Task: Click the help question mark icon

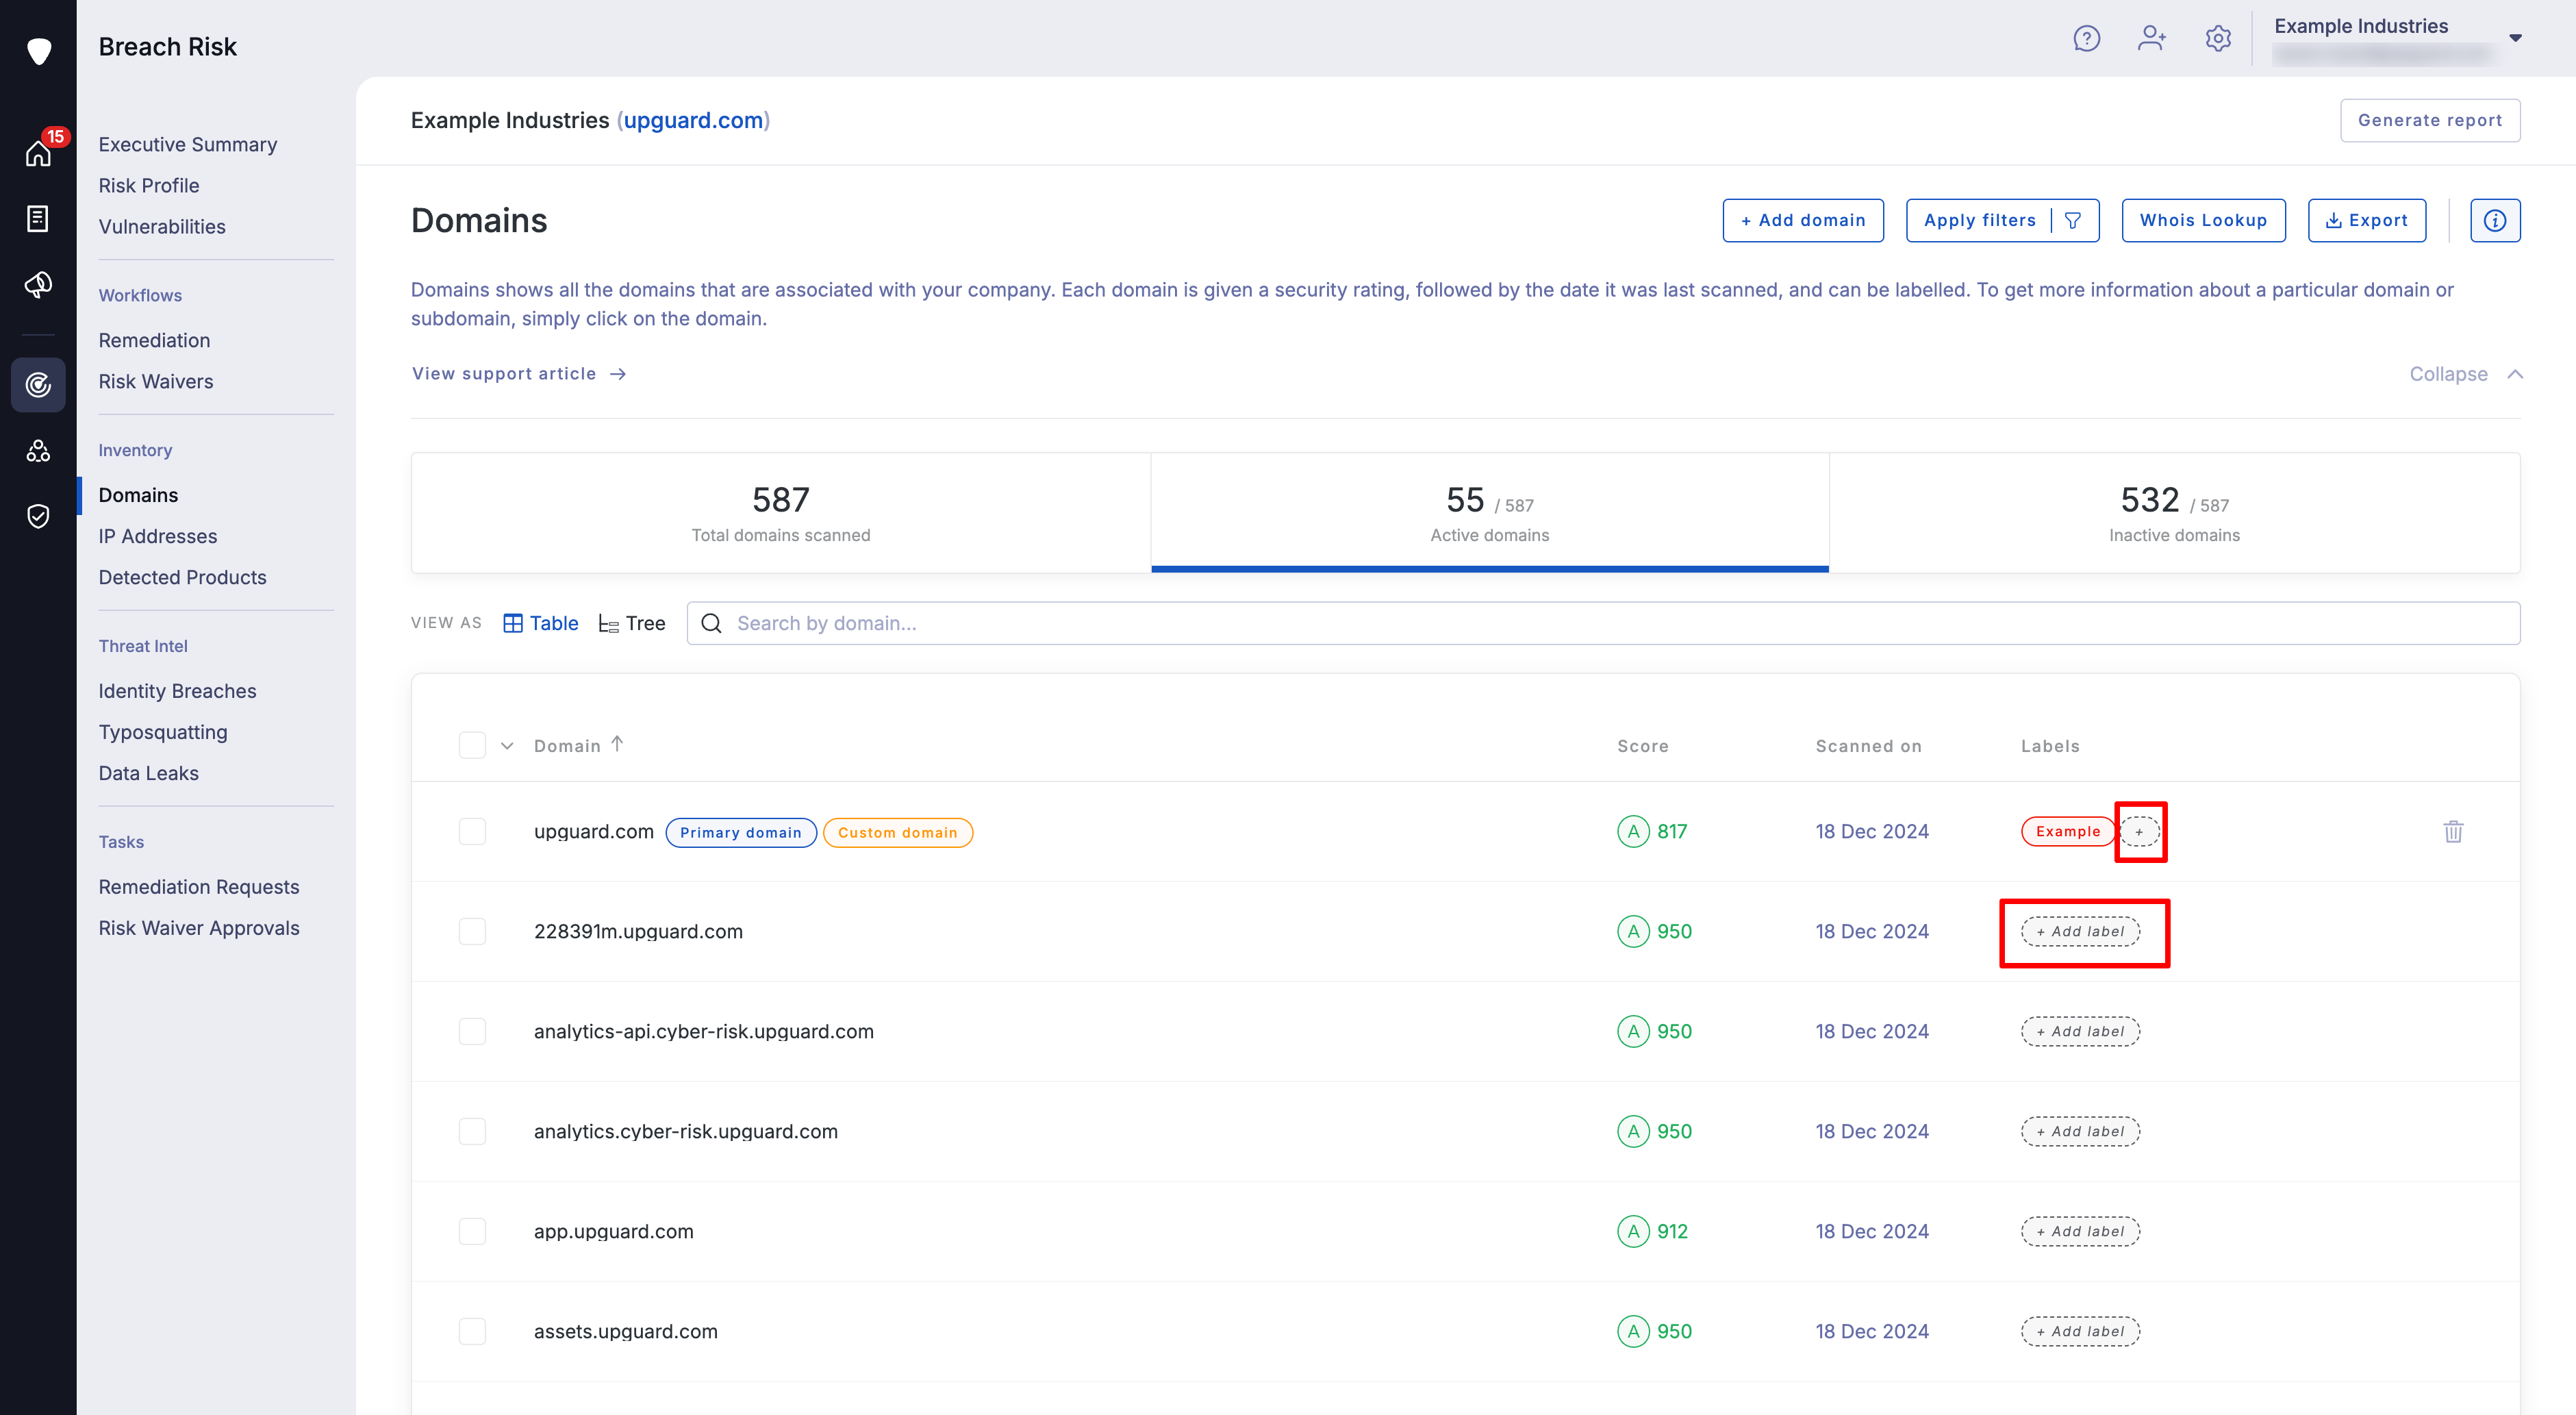Action: (2086, 39)
